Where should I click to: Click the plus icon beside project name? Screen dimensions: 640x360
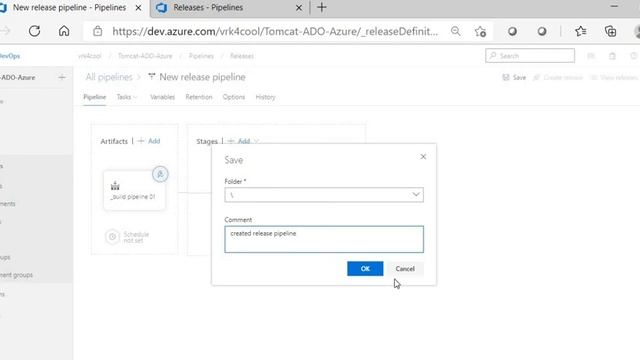62,77
